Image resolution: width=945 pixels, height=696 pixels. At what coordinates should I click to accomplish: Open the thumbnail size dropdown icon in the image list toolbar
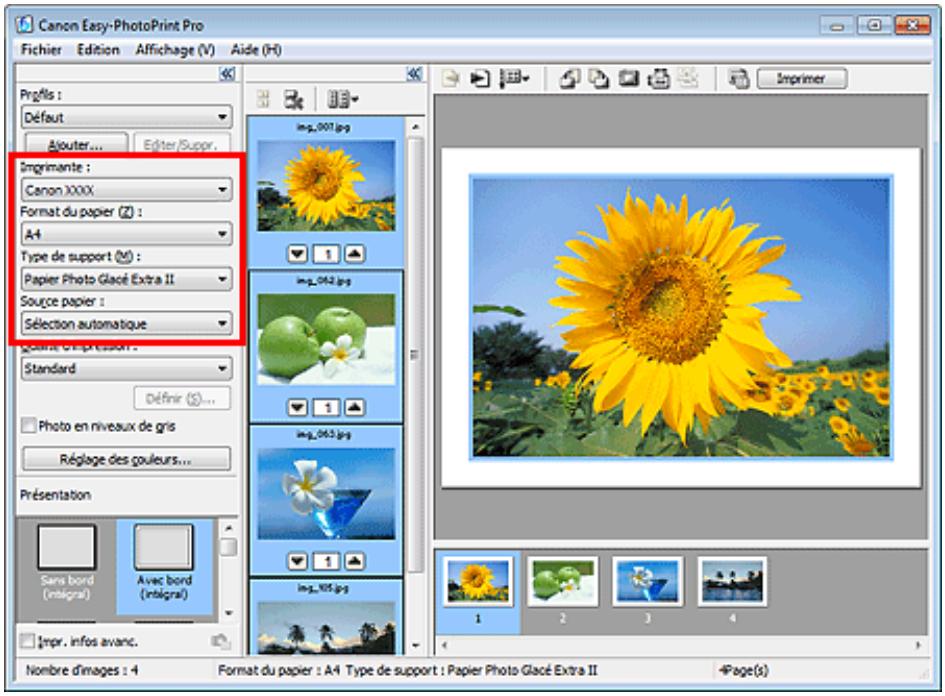click(342, 99)
